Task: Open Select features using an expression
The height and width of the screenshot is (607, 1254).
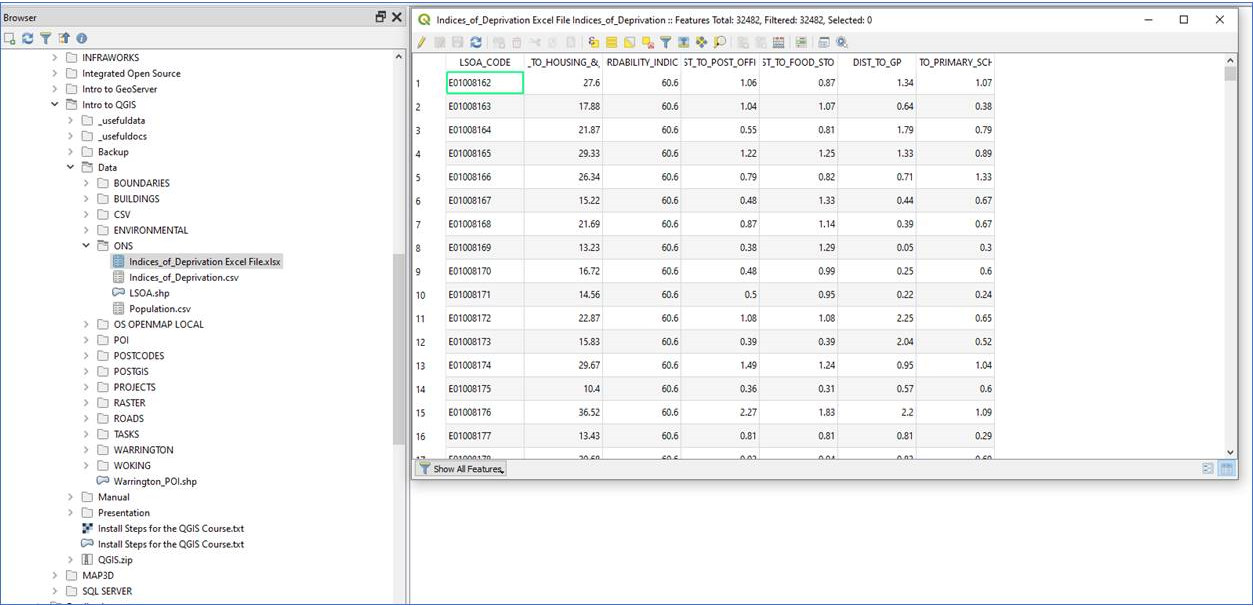Action: tap(594, 42)
